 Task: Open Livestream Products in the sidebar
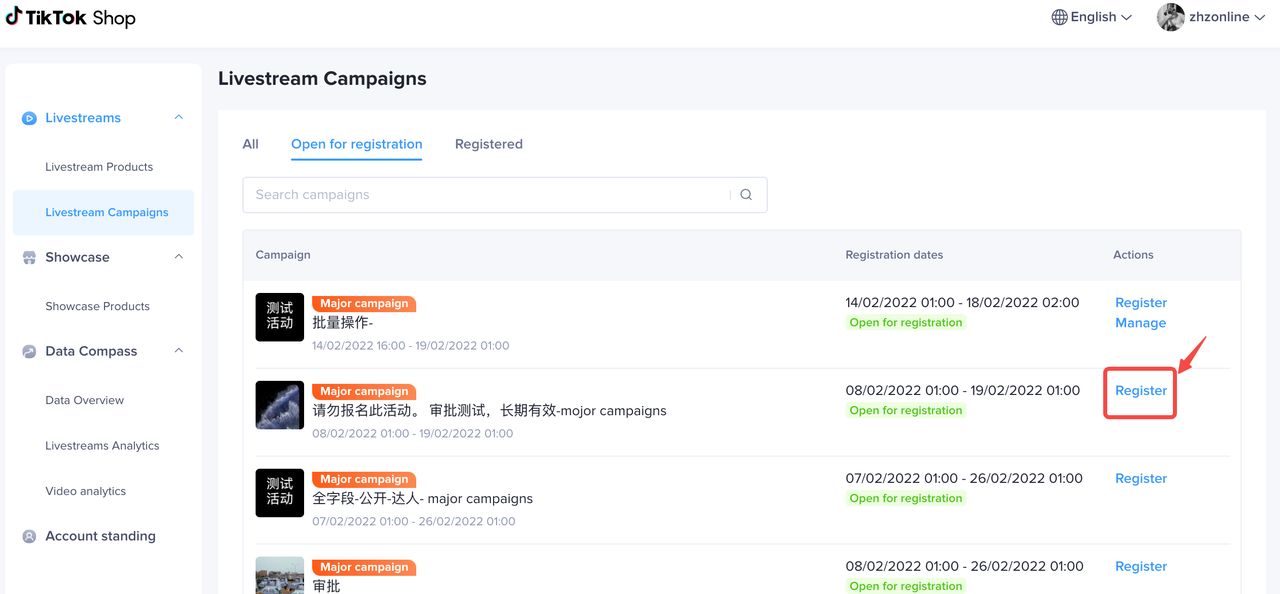pyautogui.click(x=99, y=167)
